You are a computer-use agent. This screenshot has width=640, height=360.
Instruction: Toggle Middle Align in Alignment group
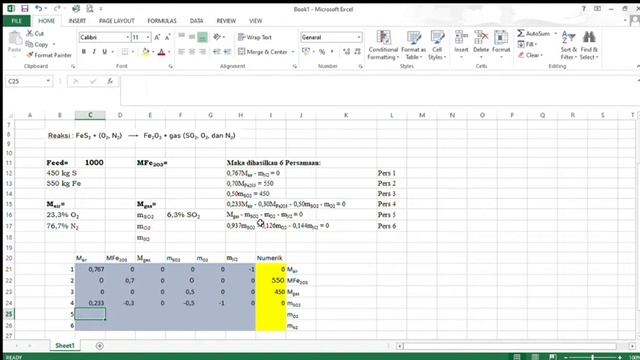click(192, 37)
